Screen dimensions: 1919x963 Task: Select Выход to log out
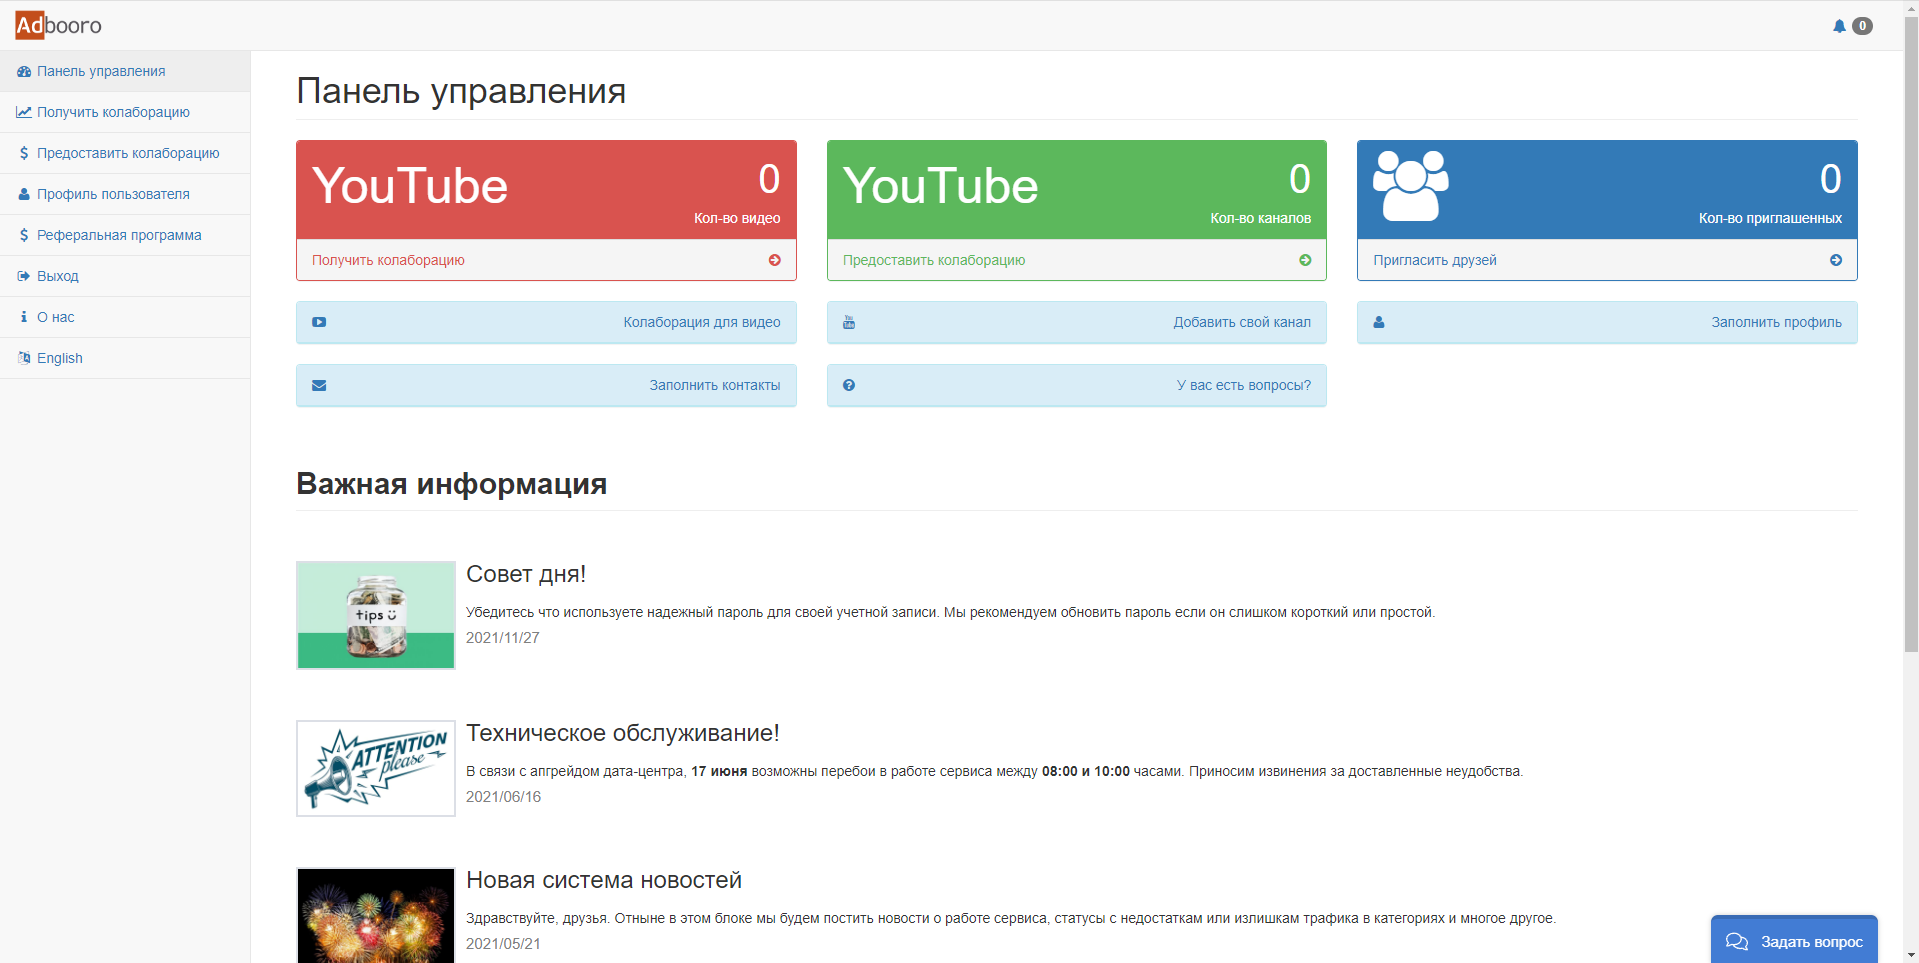click(x=125, y=276)
